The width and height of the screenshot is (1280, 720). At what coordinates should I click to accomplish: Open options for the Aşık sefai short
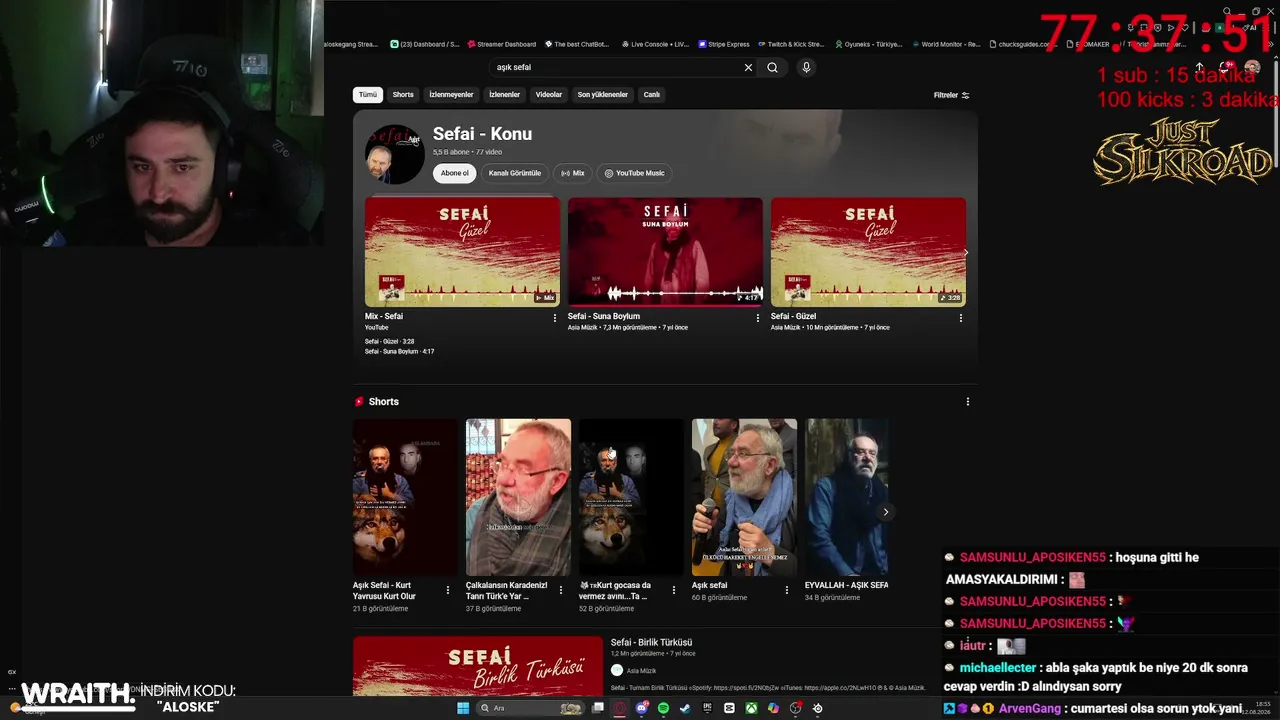coord(787,590)
